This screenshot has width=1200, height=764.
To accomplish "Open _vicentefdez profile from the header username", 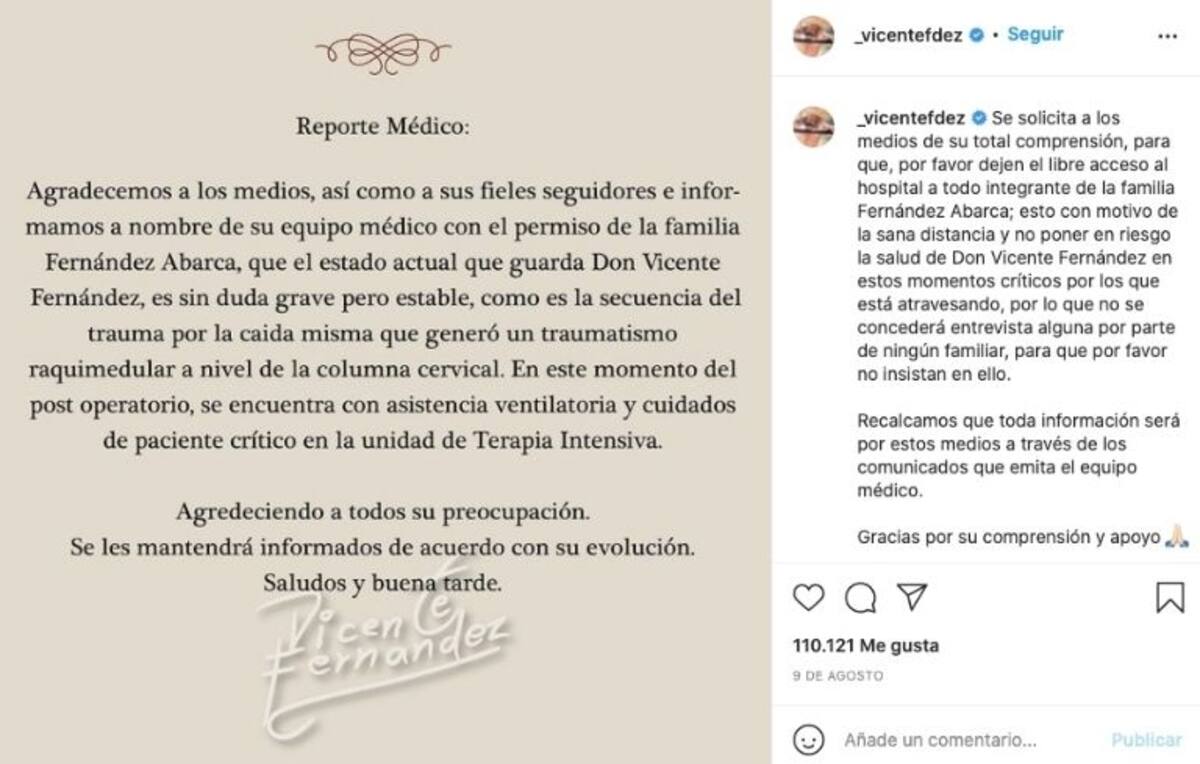I will [x=909, y=35].
